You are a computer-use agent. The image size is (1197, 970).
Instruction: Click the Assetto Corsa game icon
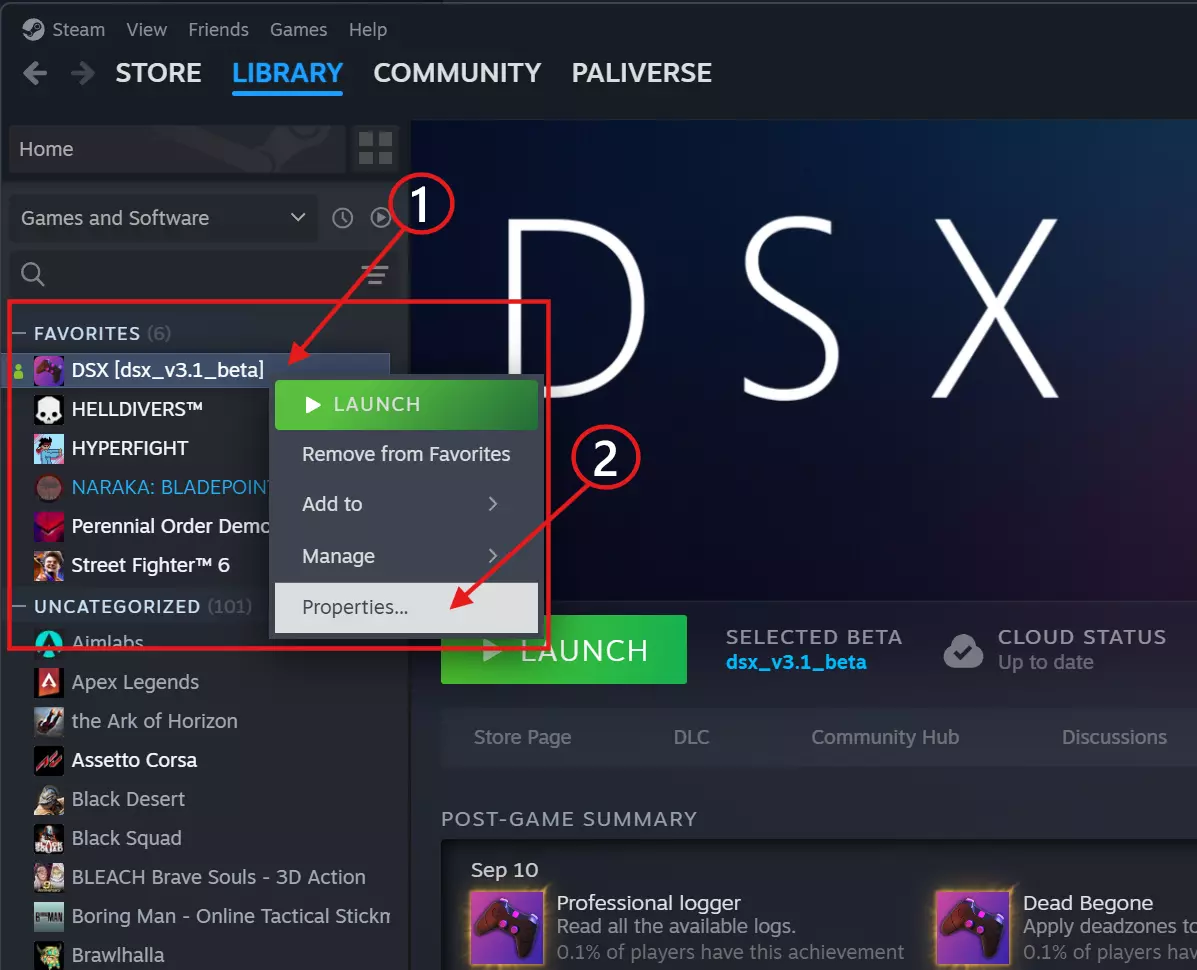point(49,760)
